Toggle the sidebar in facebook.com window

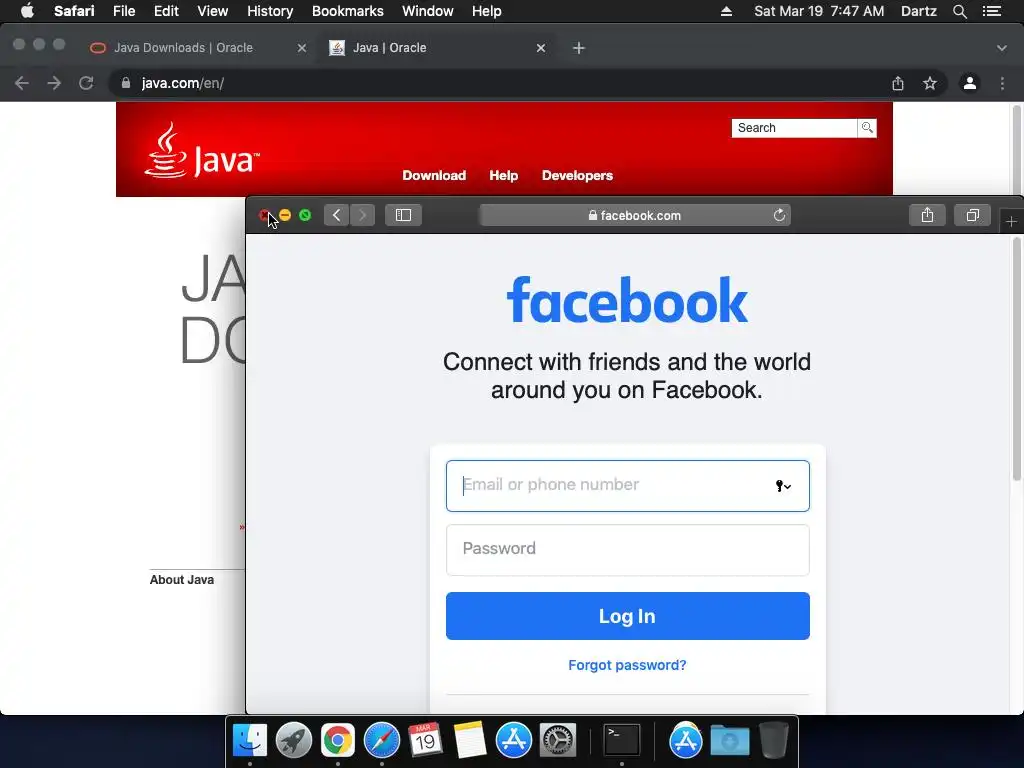tap(404, 215)
